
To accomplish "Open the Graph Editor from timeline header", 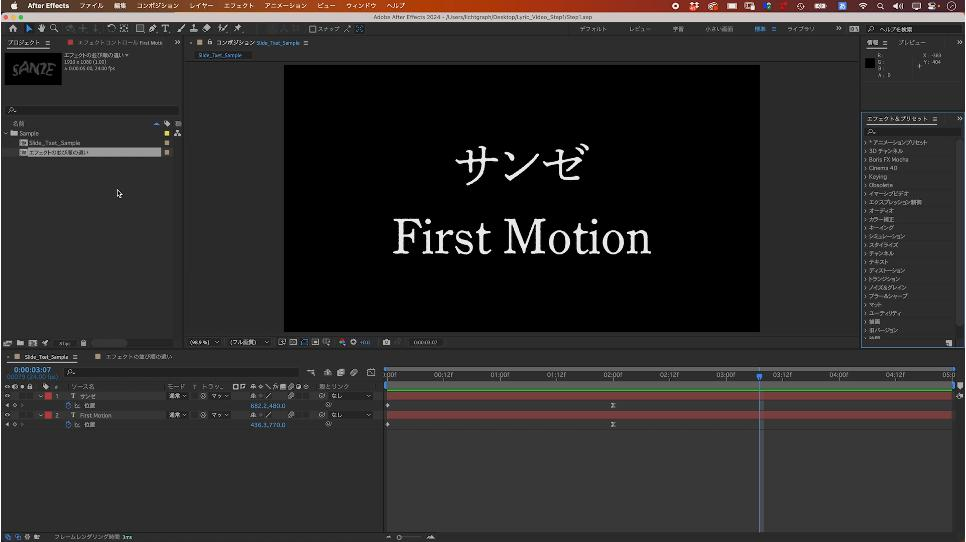I will (x=370, y=372).
